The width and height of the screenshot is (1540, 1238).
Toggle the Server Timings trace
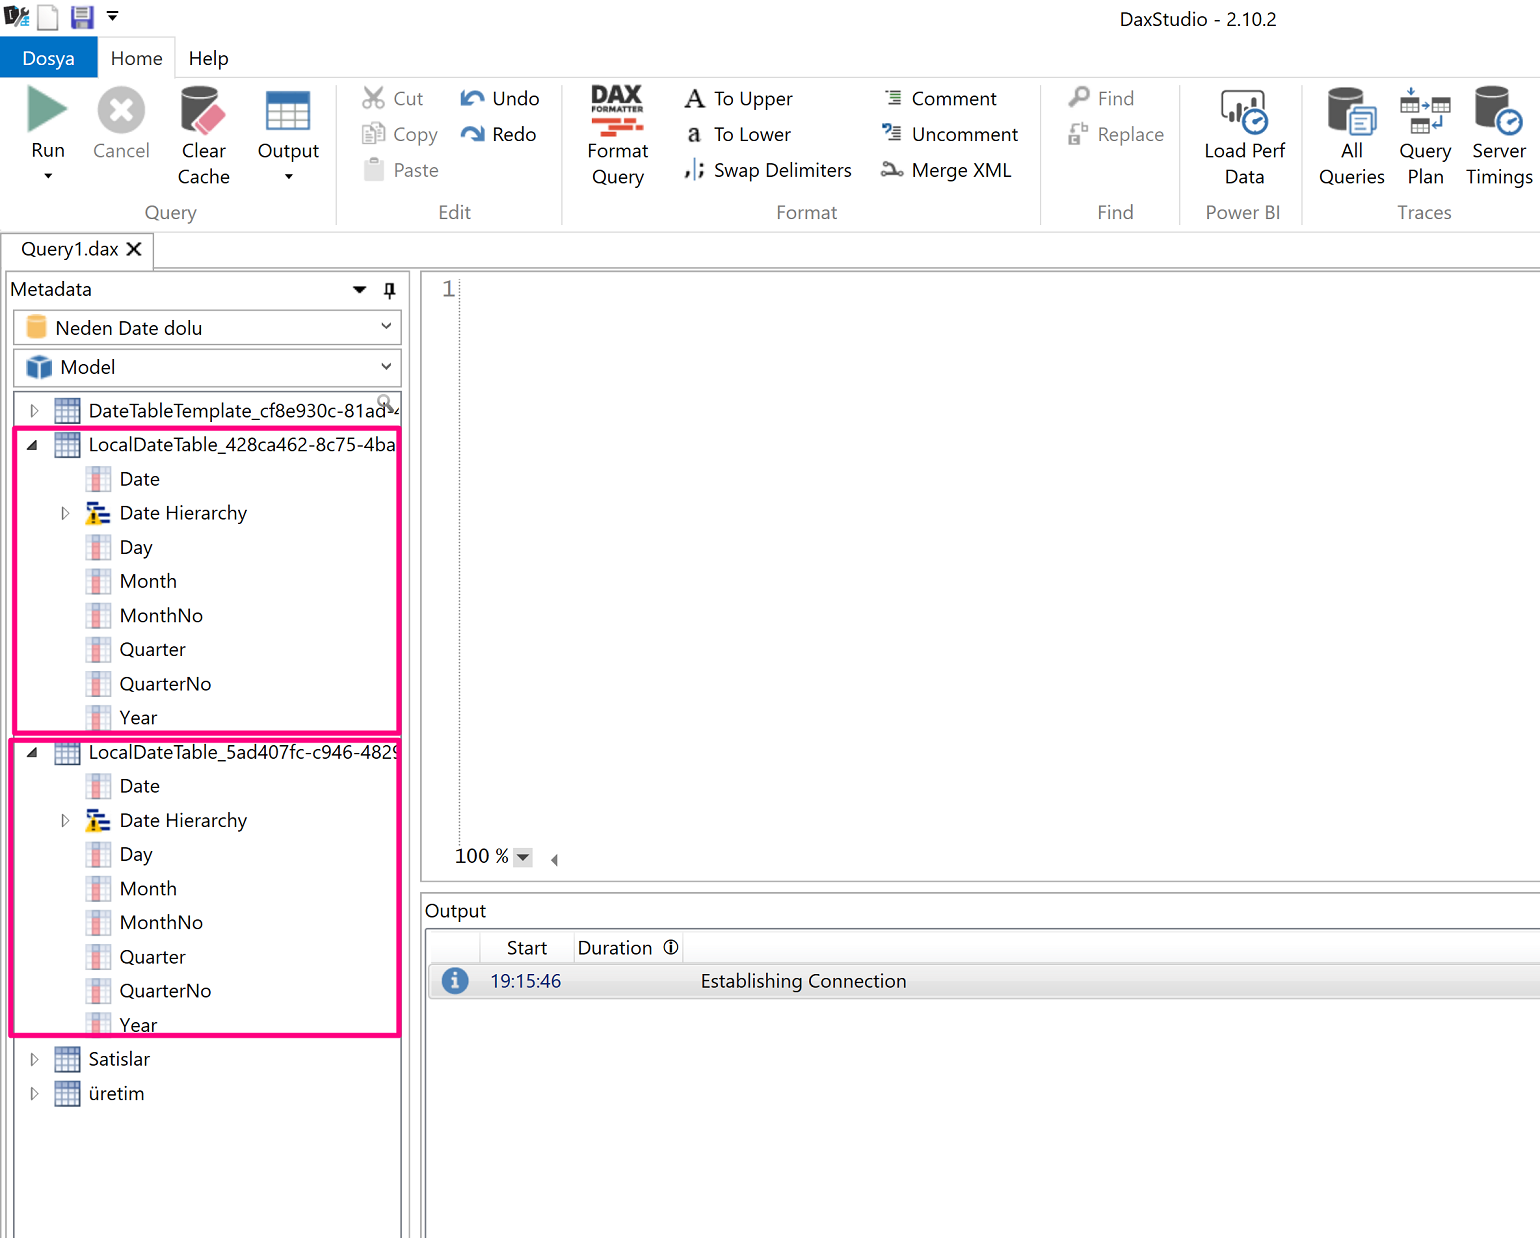point(1499,135)
